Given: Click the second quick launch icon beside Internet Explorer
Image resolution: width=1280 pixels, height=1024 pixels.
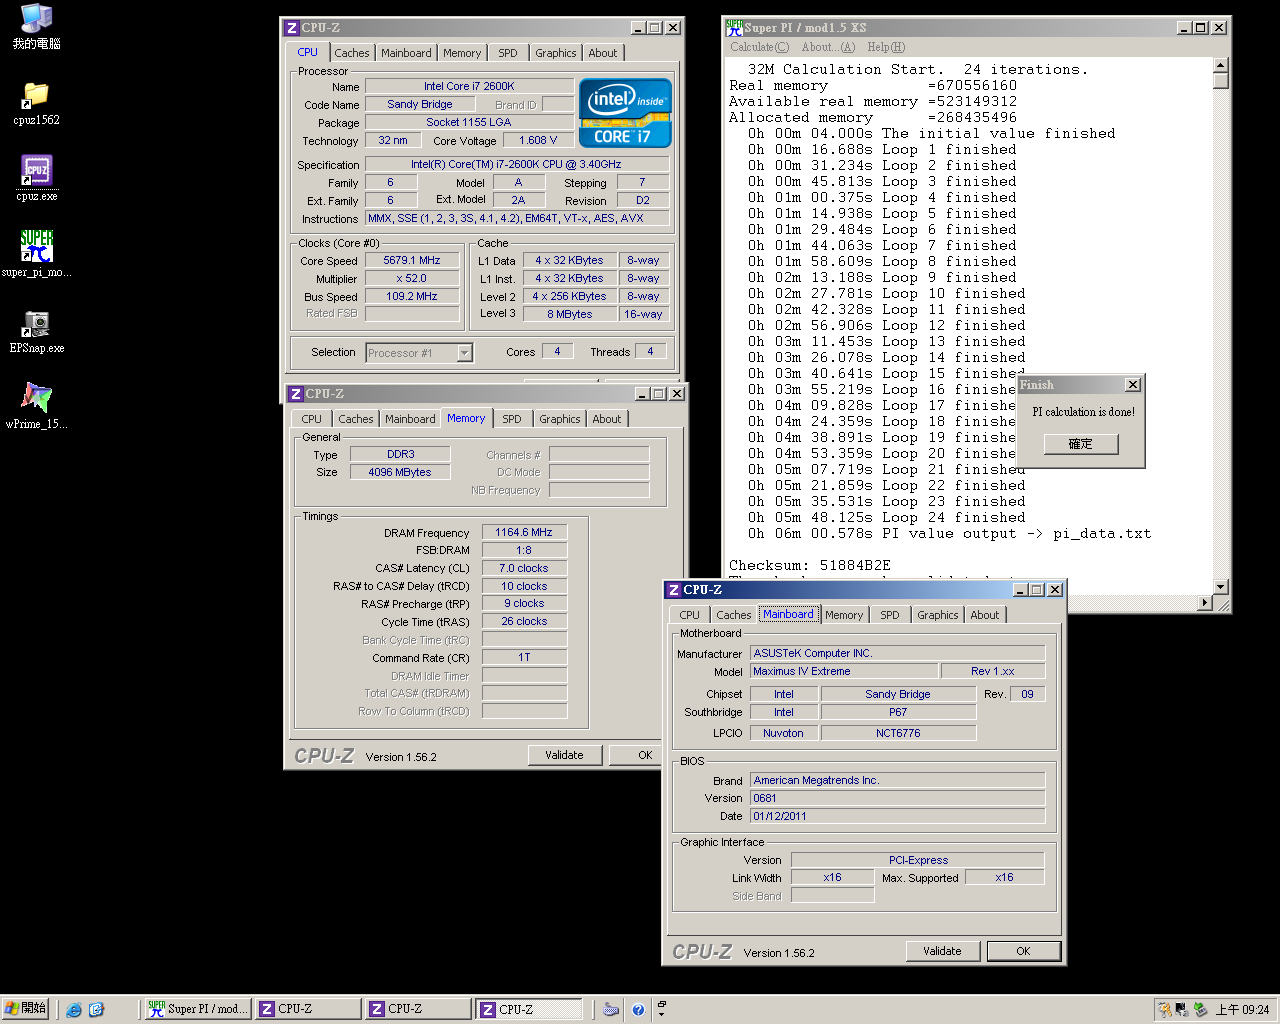Looking at the screenshot, I should tap(96, 1010).
